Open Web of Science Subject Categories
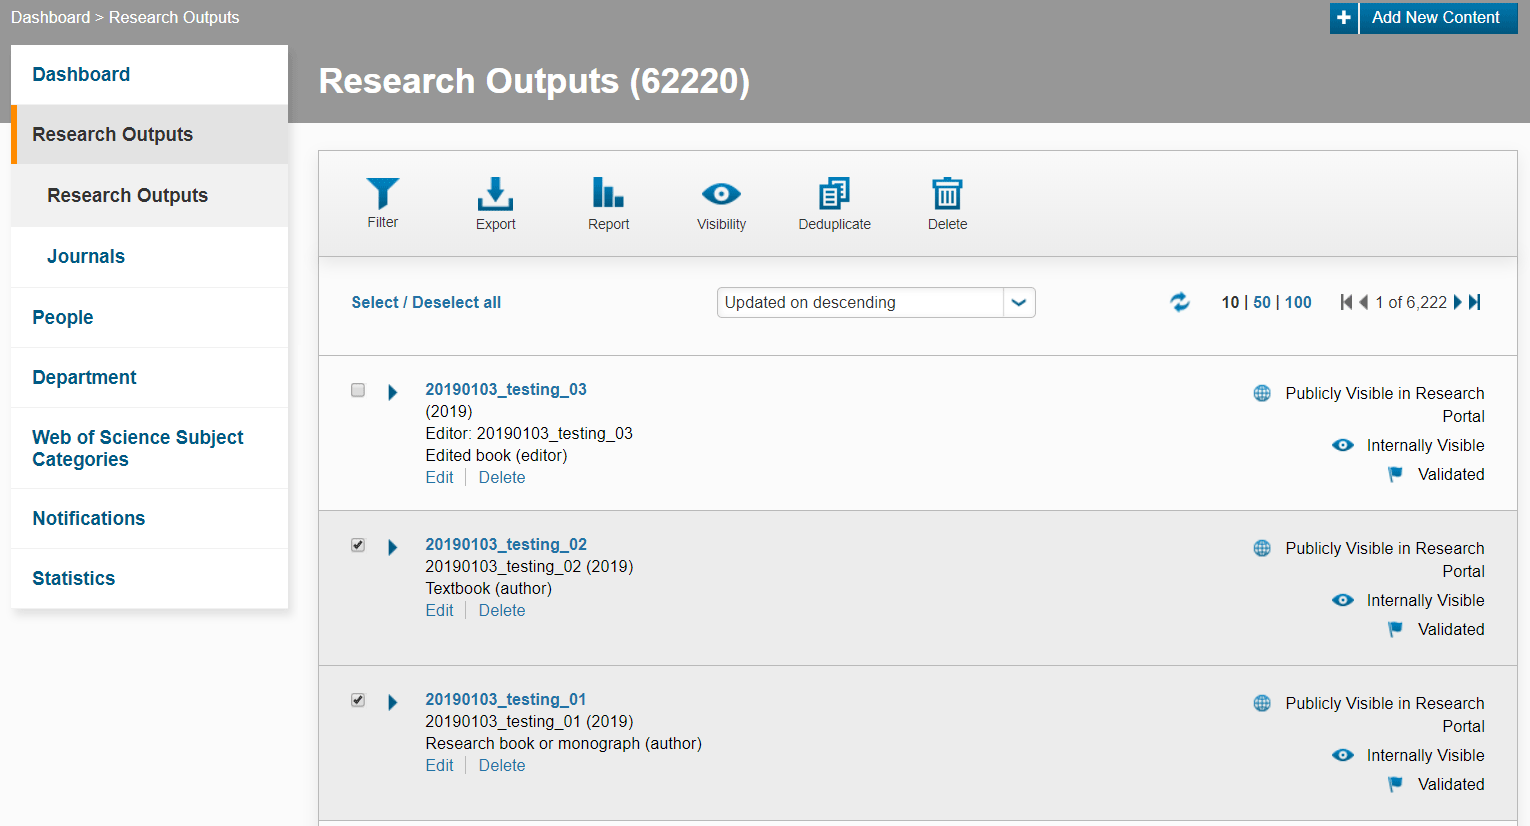Viewport: 1530px width, 826px height. tap(149, 448)
